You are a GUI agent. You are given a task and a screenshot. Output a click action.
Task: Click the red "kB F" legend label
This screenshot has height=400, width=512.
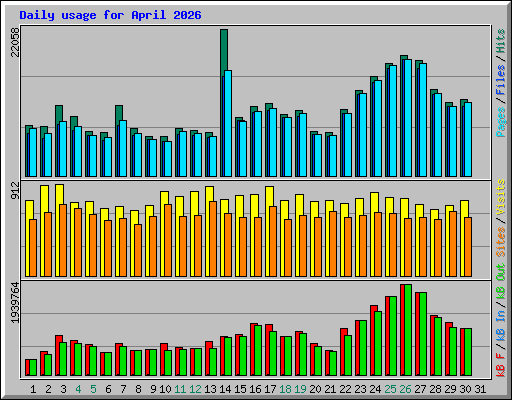click(x=500, y=365)
